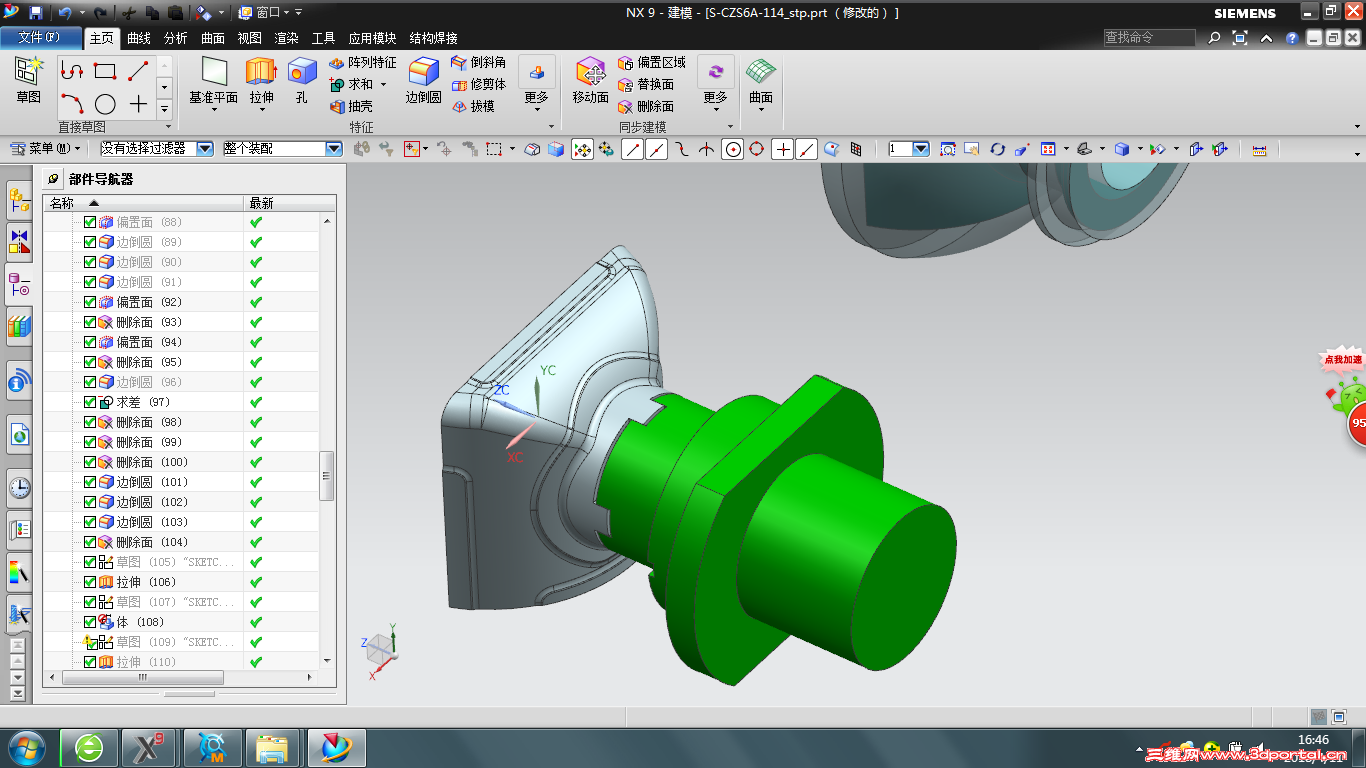Viewport: 1366px width, 768px height.
Task: Open the dropdown arrow beside 求和
Action: [x=383, y=84]
